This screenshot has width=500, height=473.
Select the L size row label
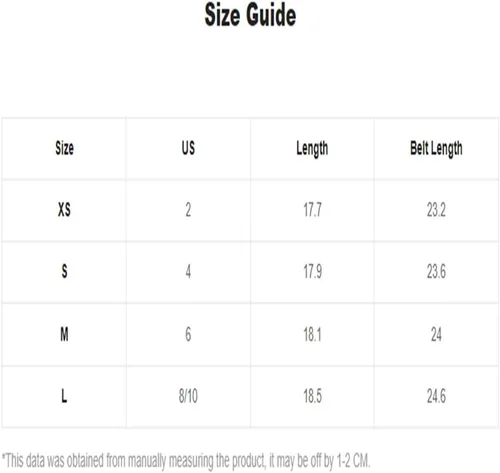pos(64,396)
